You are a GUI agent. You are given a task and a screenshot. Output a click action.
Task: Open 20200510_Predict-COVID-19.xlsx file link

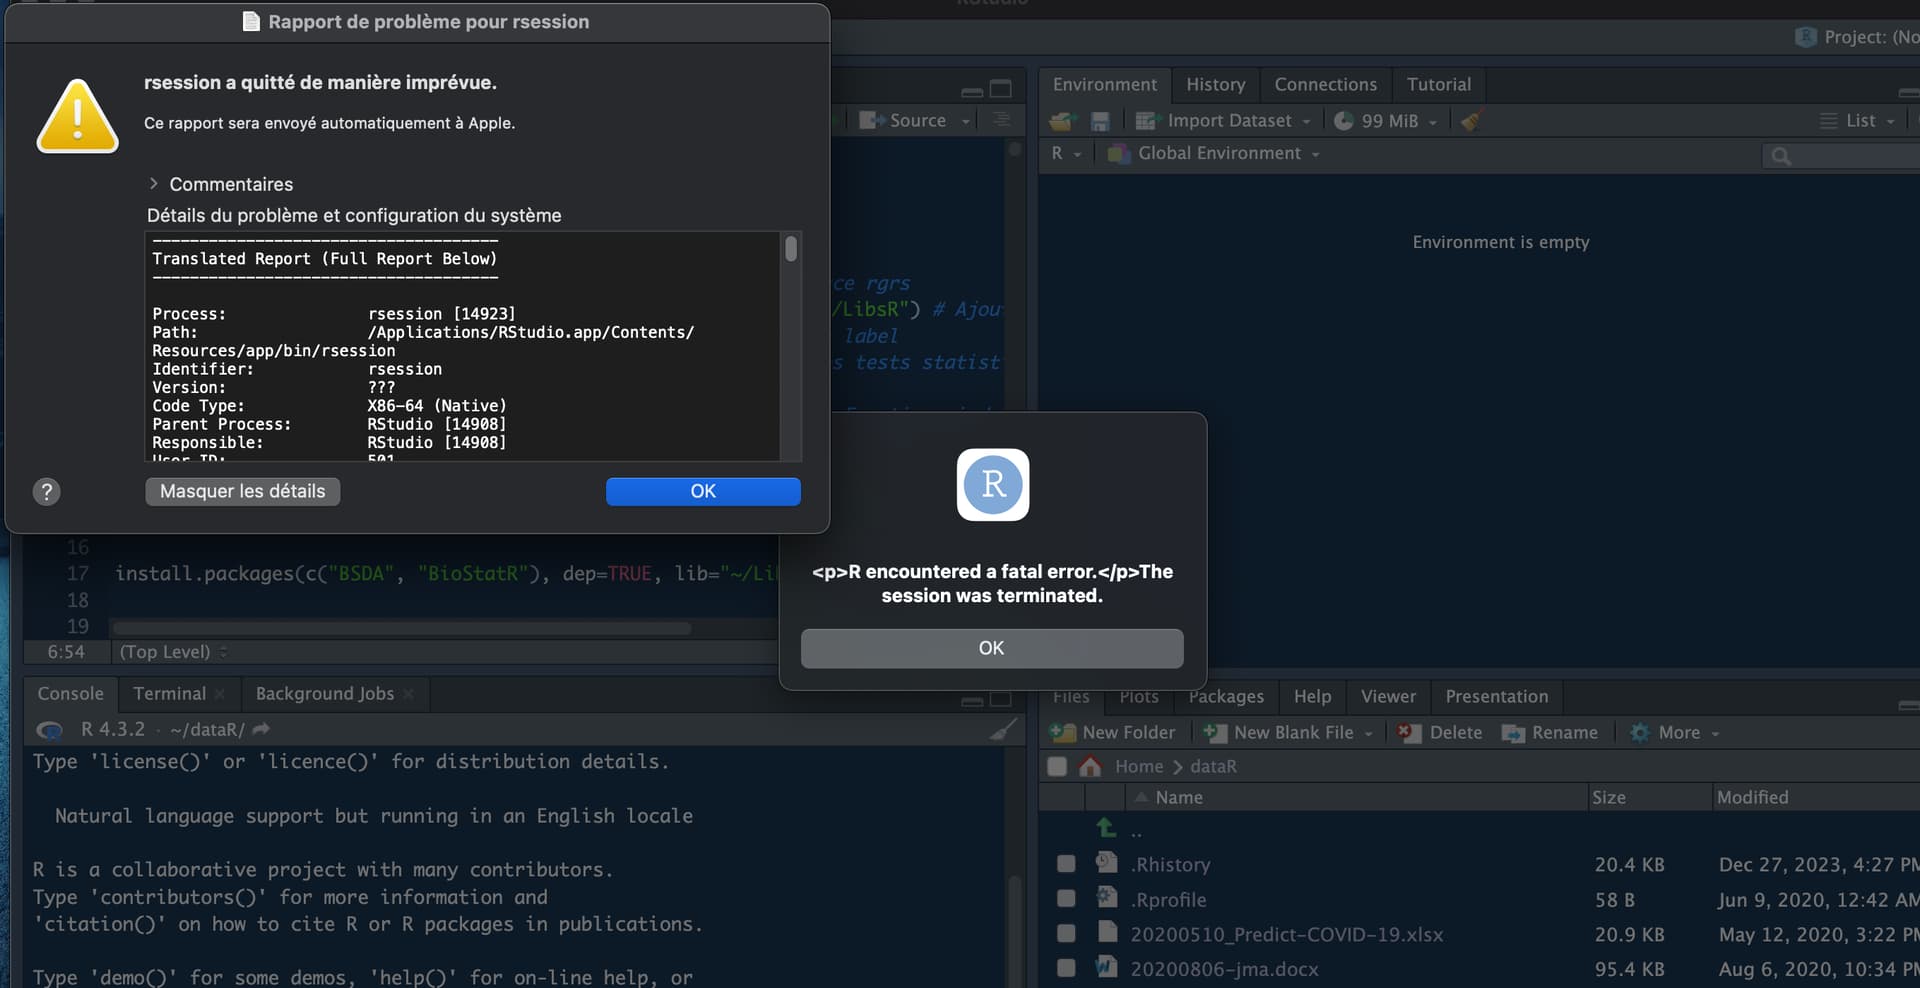(x=1287, y=935)
